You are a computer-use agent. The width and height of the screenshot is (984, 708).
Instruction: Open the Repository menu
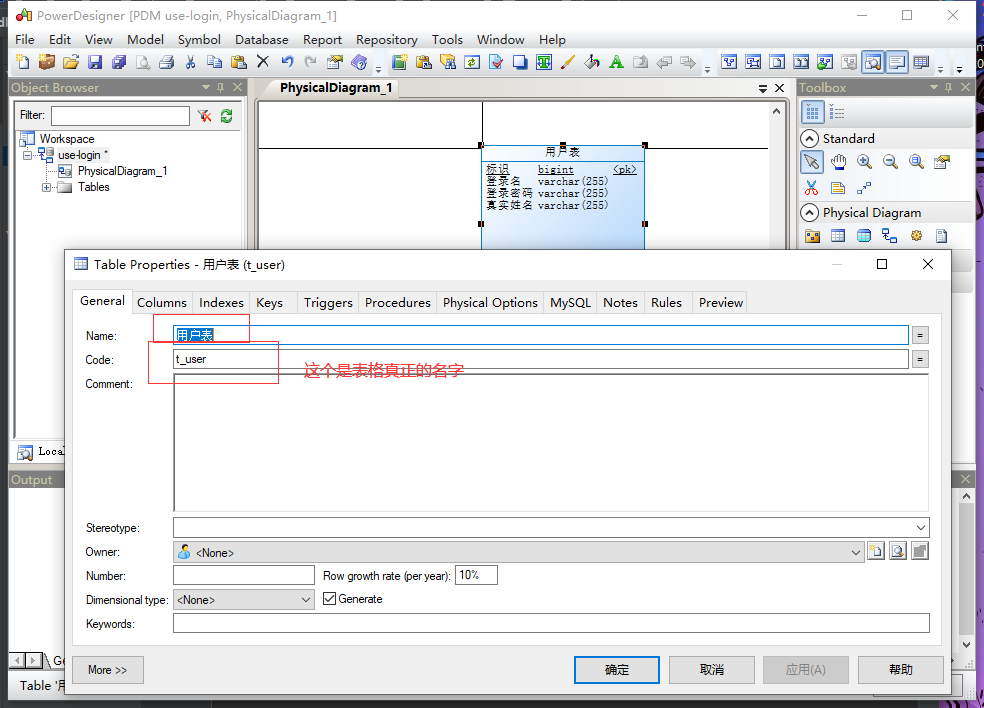(x=387, y=40)
